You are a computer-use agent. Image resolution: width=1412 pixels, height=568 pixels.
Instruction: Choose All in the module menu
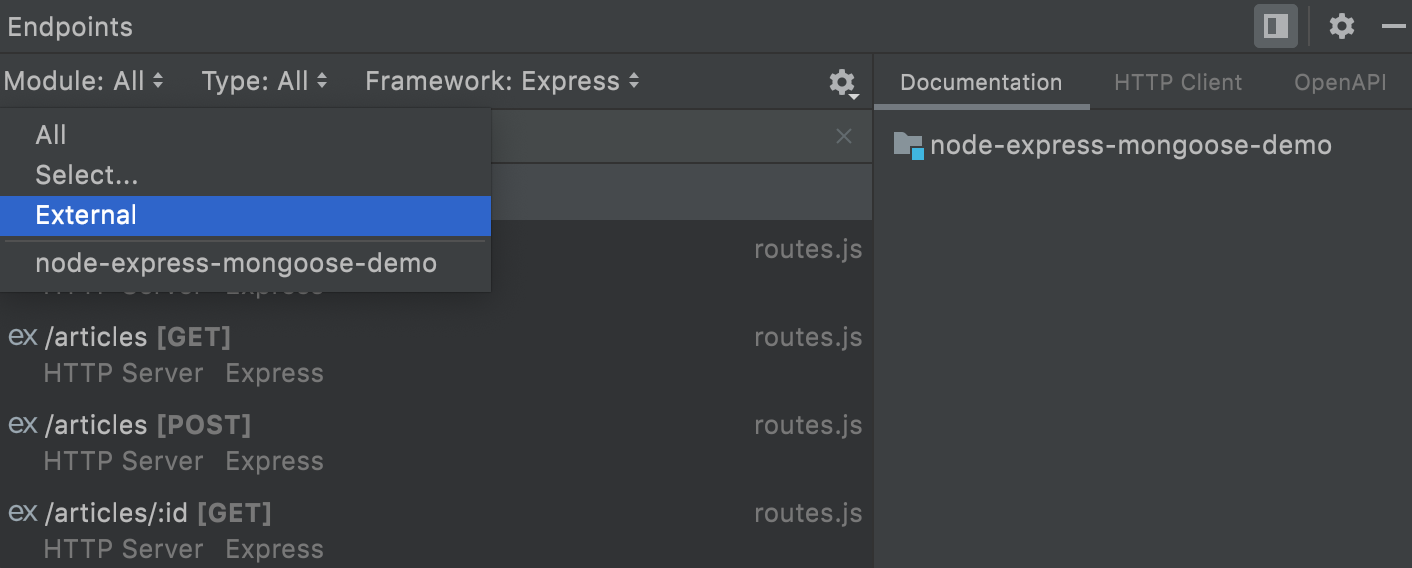click(51, 135)
